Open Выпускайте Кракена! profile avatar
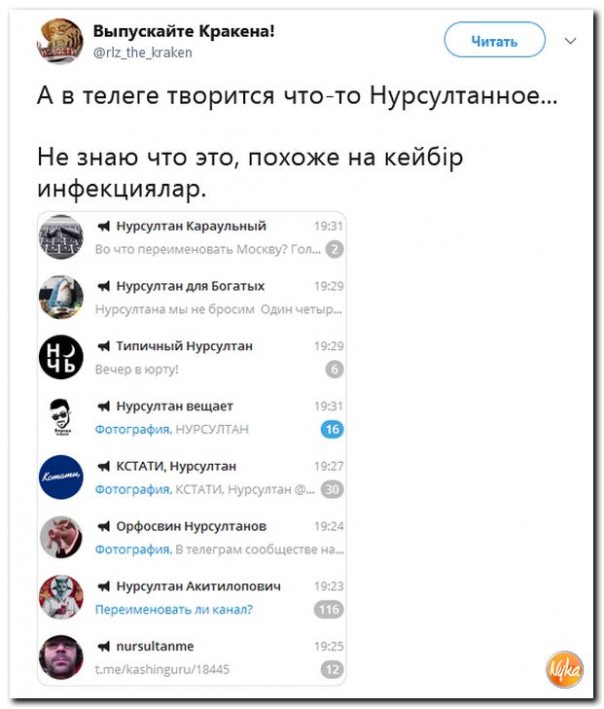This screenshot has width=604, height=709. pyautogui.click(x=60, y=41)
